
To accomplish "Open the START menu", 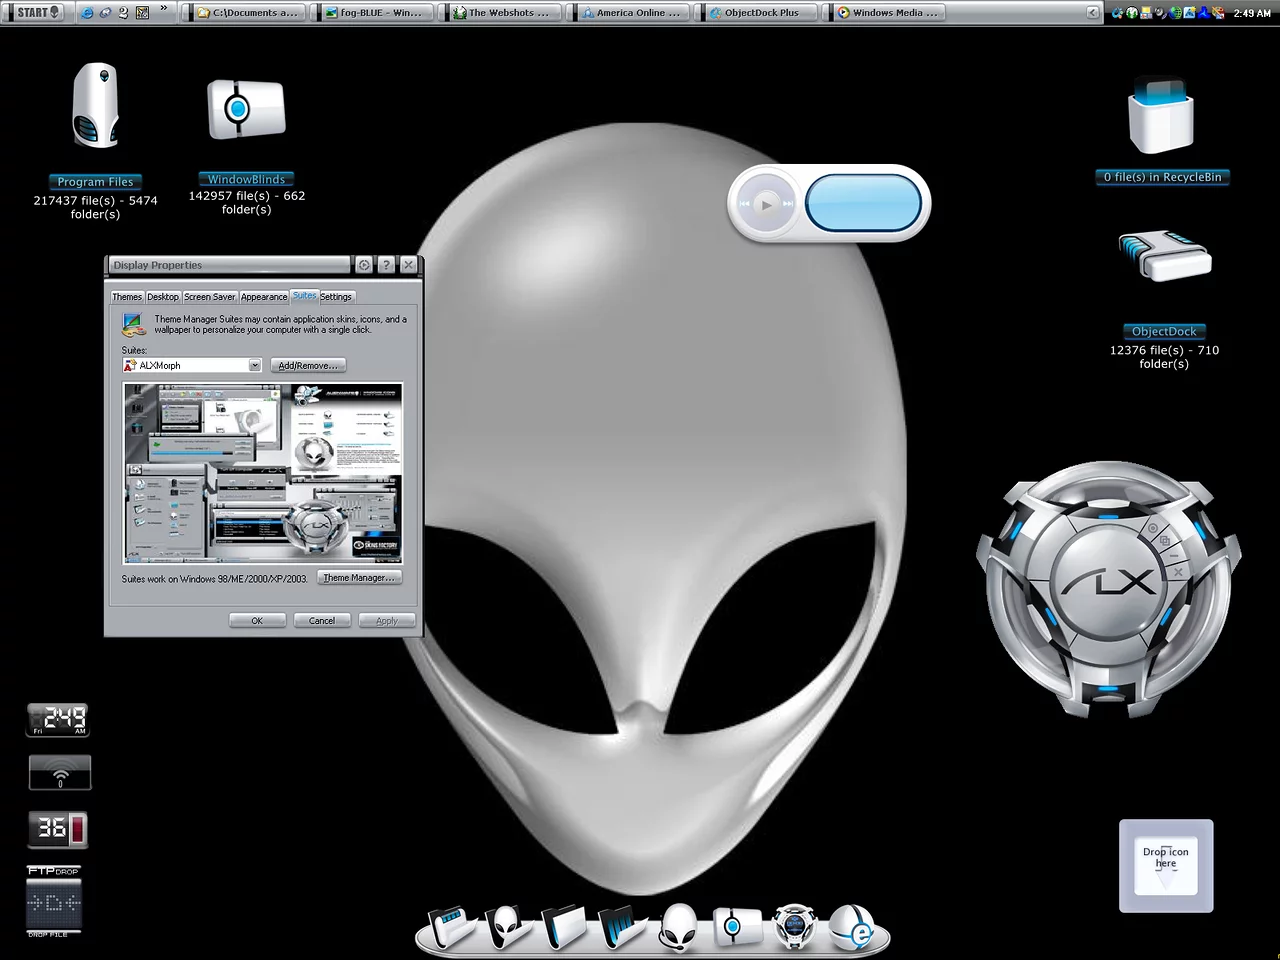I will click(x=38, y=12).
